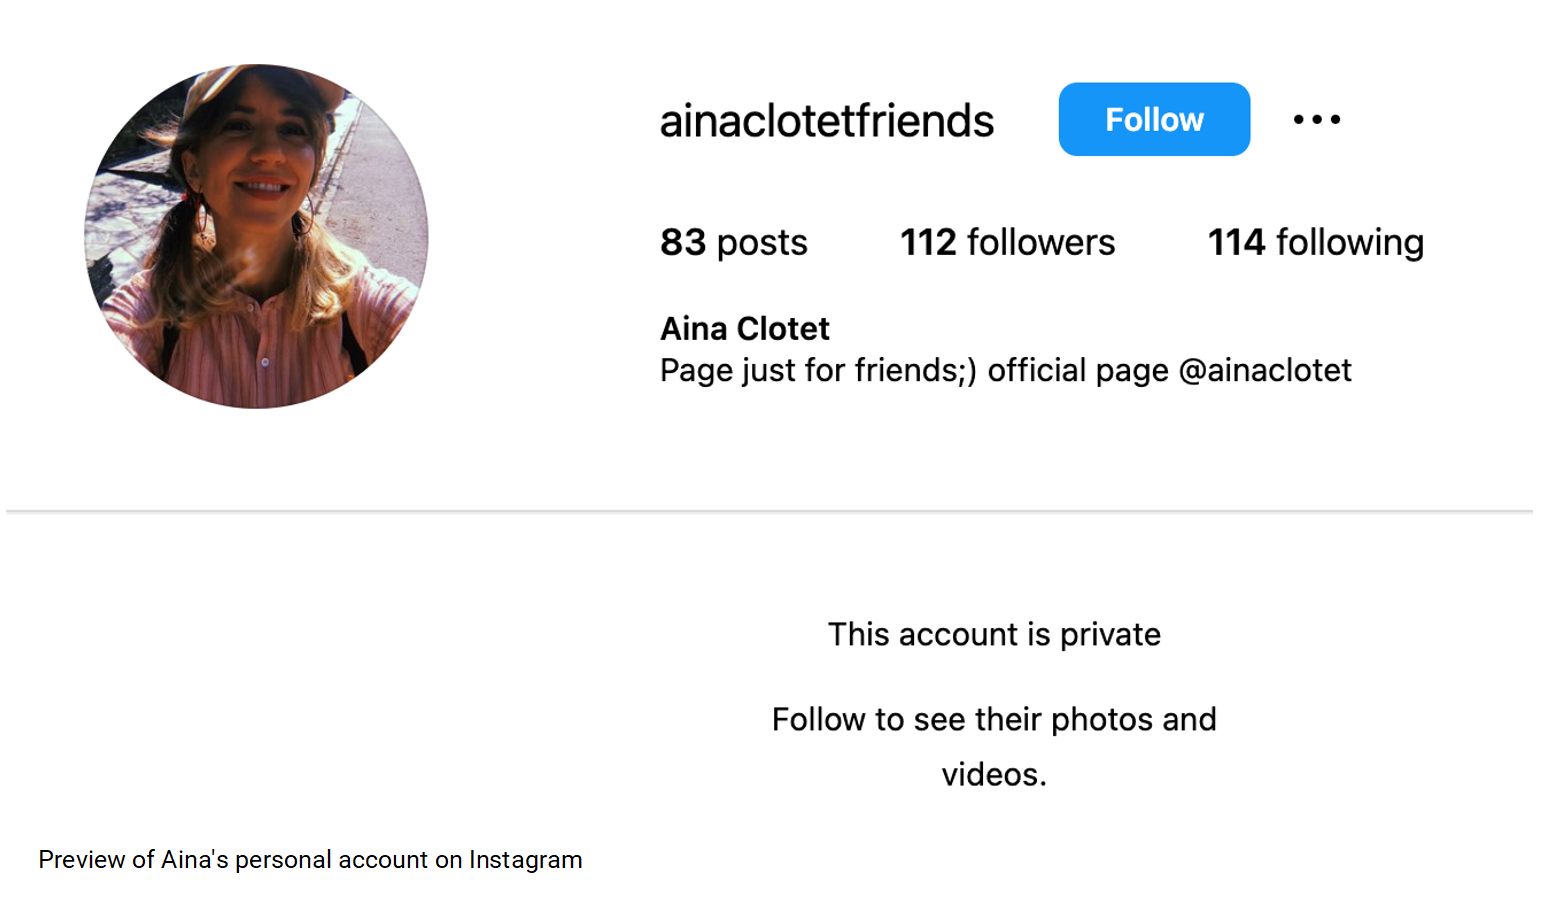
Task: Click the horizontal divider below the bio
Action: (769, 511)
